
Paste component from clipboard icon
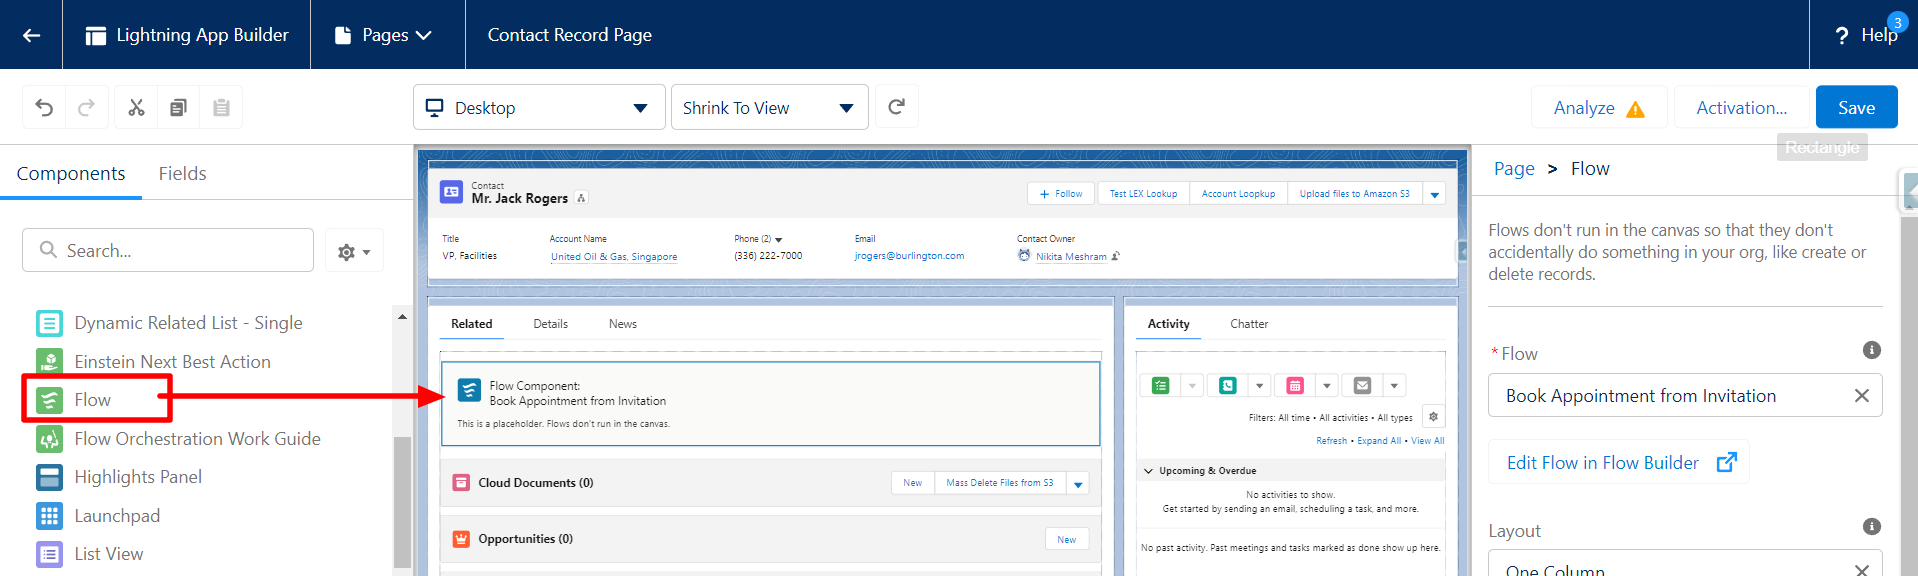pos(221,107)
